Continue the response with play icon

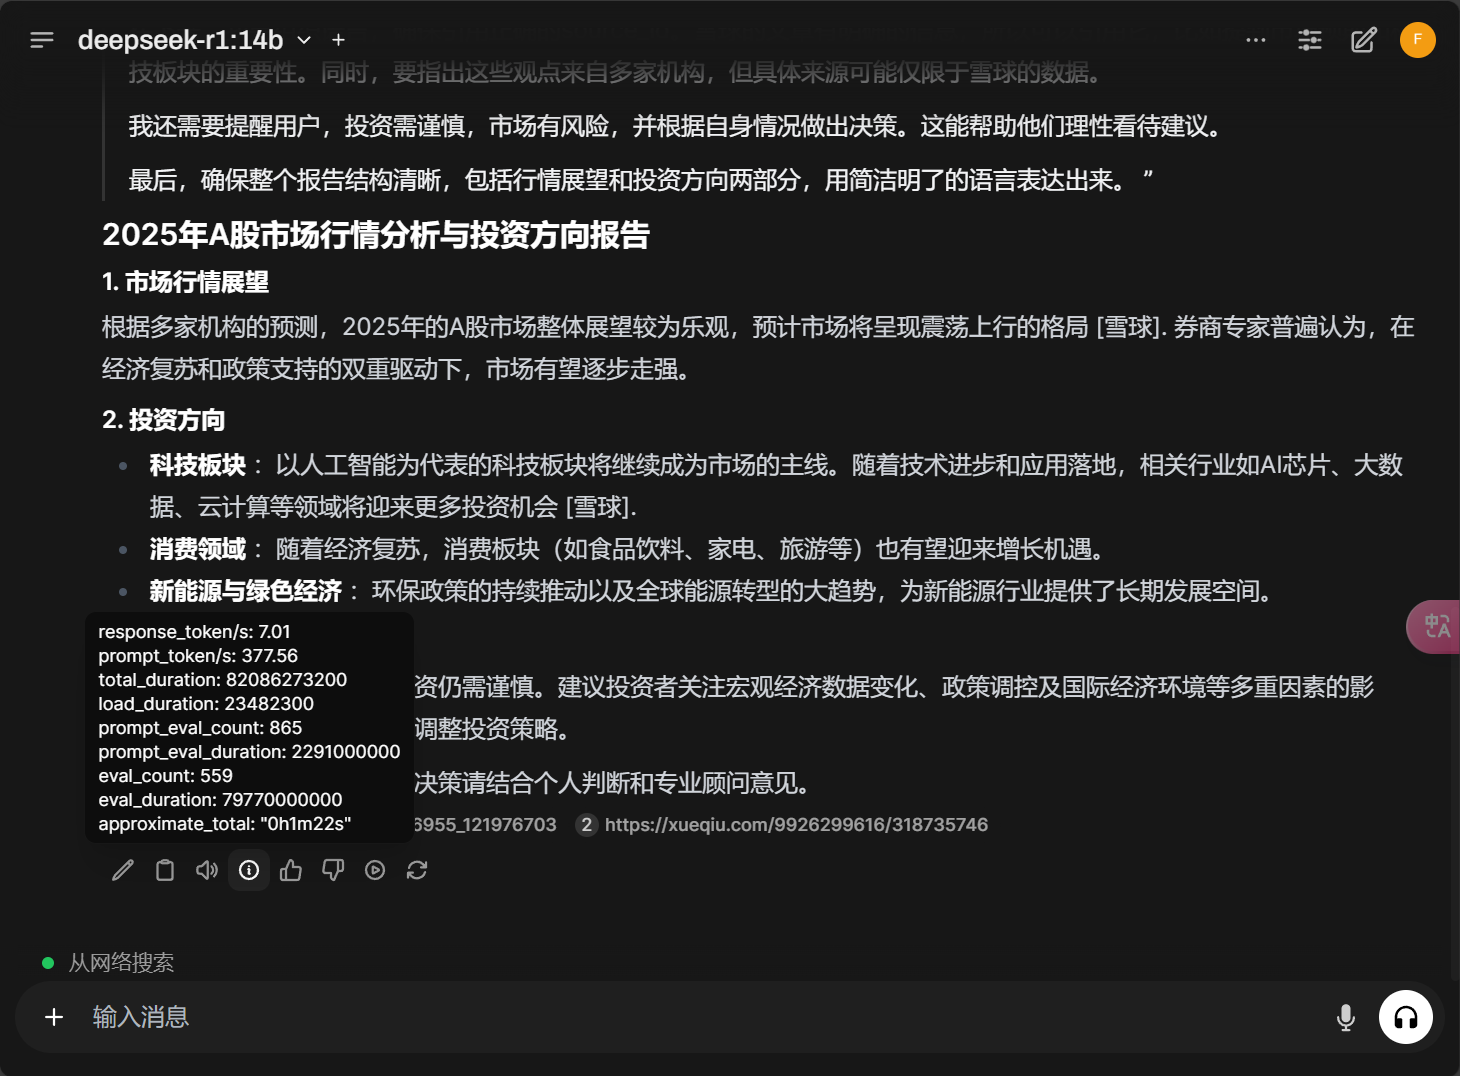pos(375,870)
